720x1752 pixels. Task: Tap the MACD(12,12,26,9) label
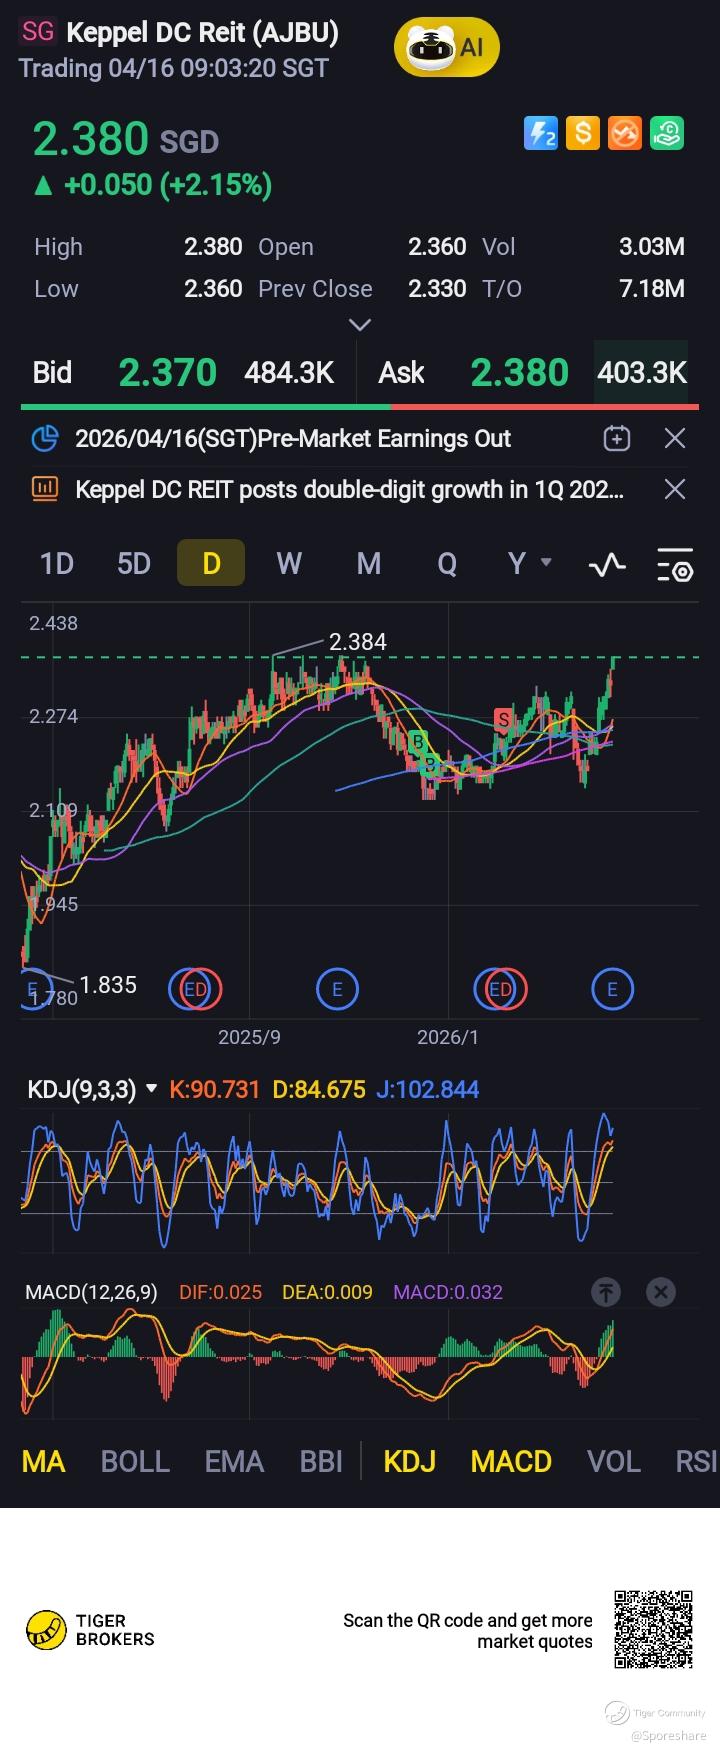tap(91, 1292)
